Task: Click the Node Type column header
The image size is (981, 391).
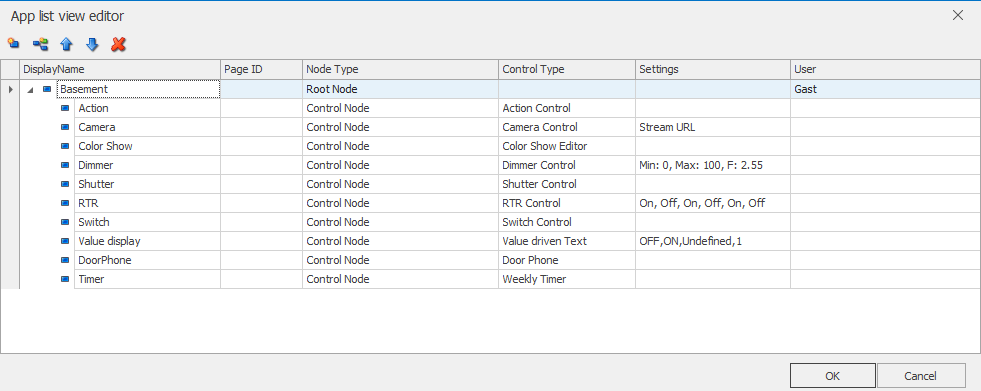Action: tap(400, 69)
